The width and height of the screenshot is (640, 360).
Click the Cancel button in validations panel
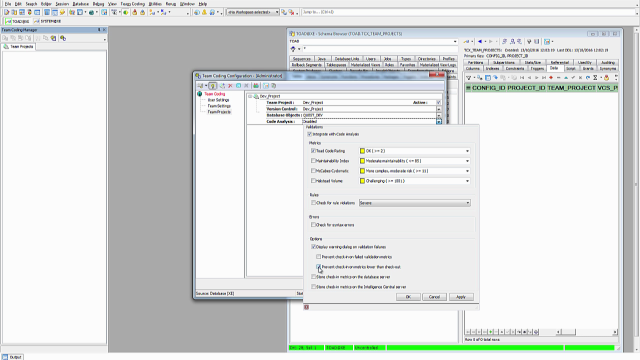tap(434, 297)
